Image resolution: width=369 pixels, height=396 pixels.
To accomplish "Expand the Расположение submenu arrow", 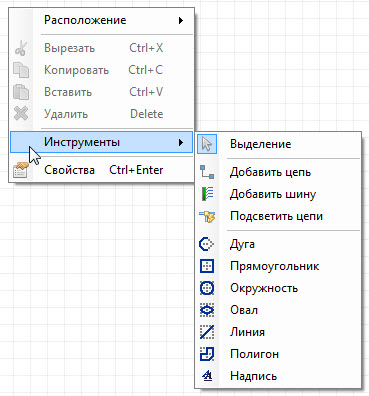I will (x=181, y=20).
